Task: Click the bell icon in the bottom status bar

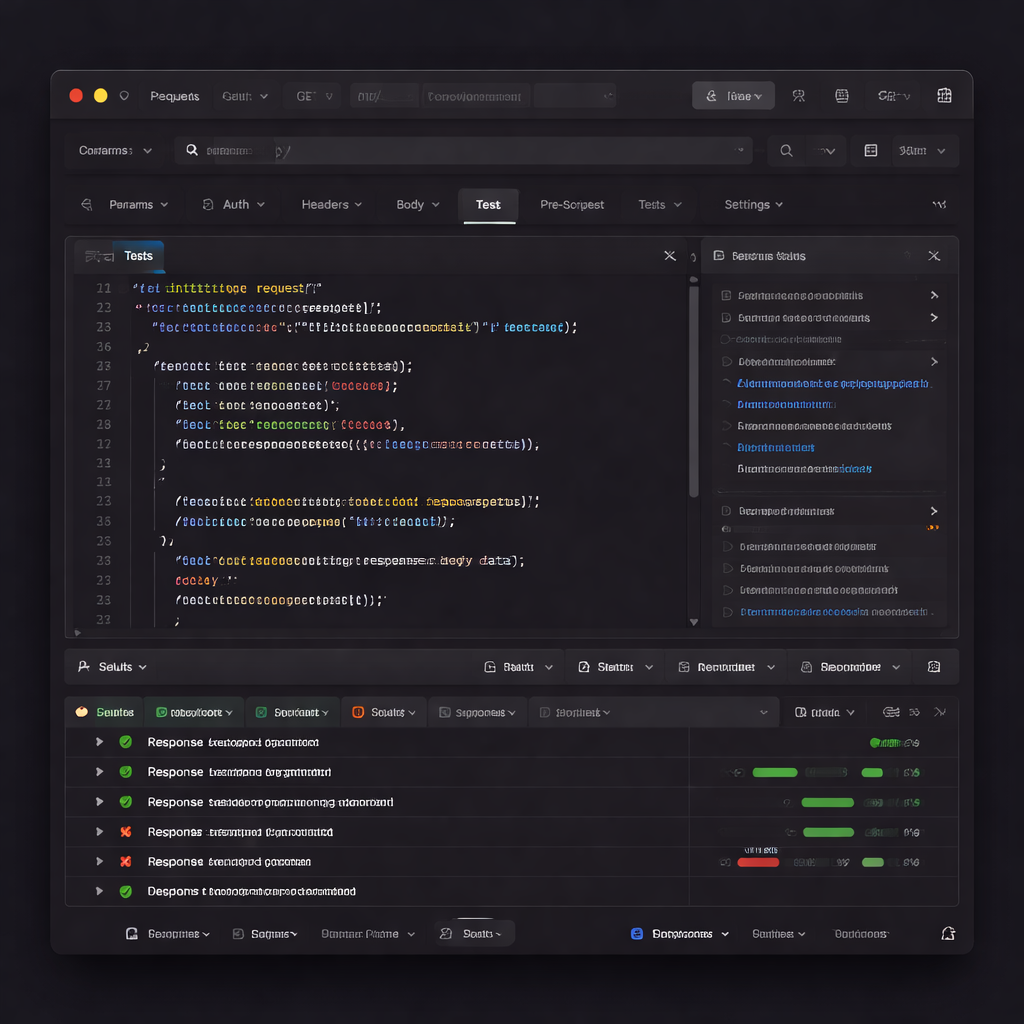Action: (947, 933)
